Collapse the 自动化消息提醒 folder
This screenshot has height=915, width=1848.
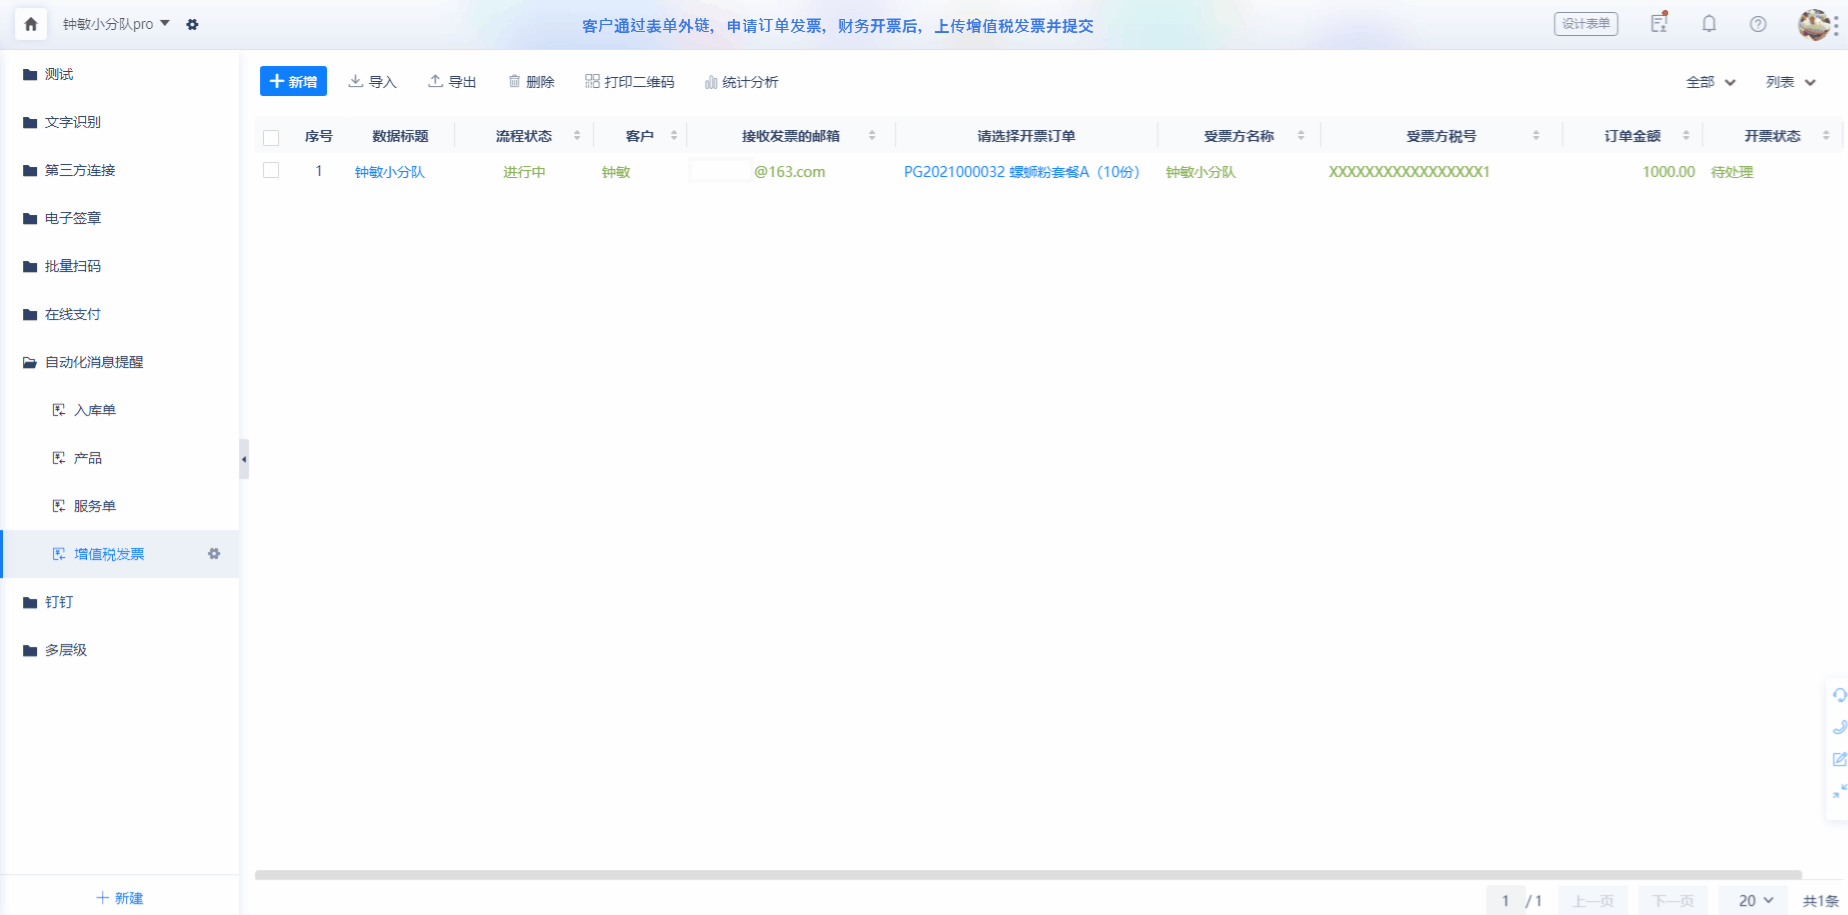pyautogui.click(x=93, y=362)
